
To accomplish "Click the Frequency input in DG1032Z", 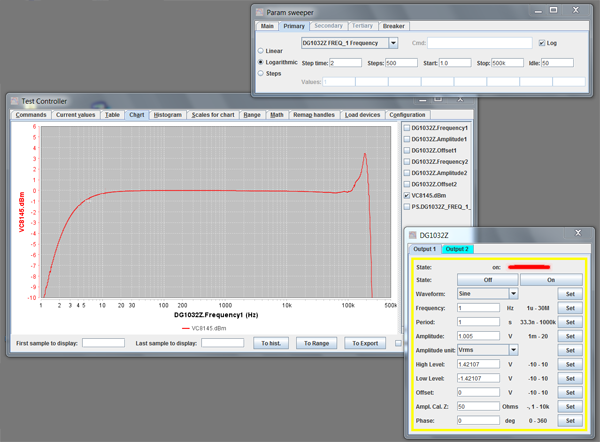I will [x=478, y=308].
